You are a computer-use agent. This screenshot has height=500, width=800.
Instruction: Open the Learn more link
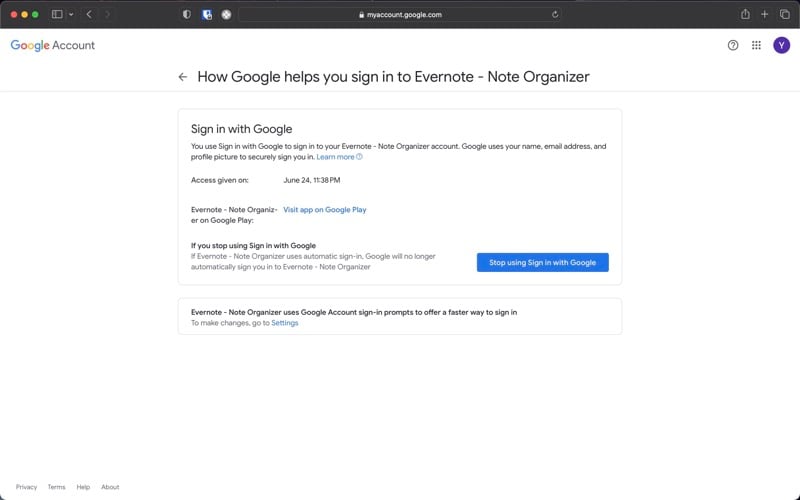pos(339,157)
